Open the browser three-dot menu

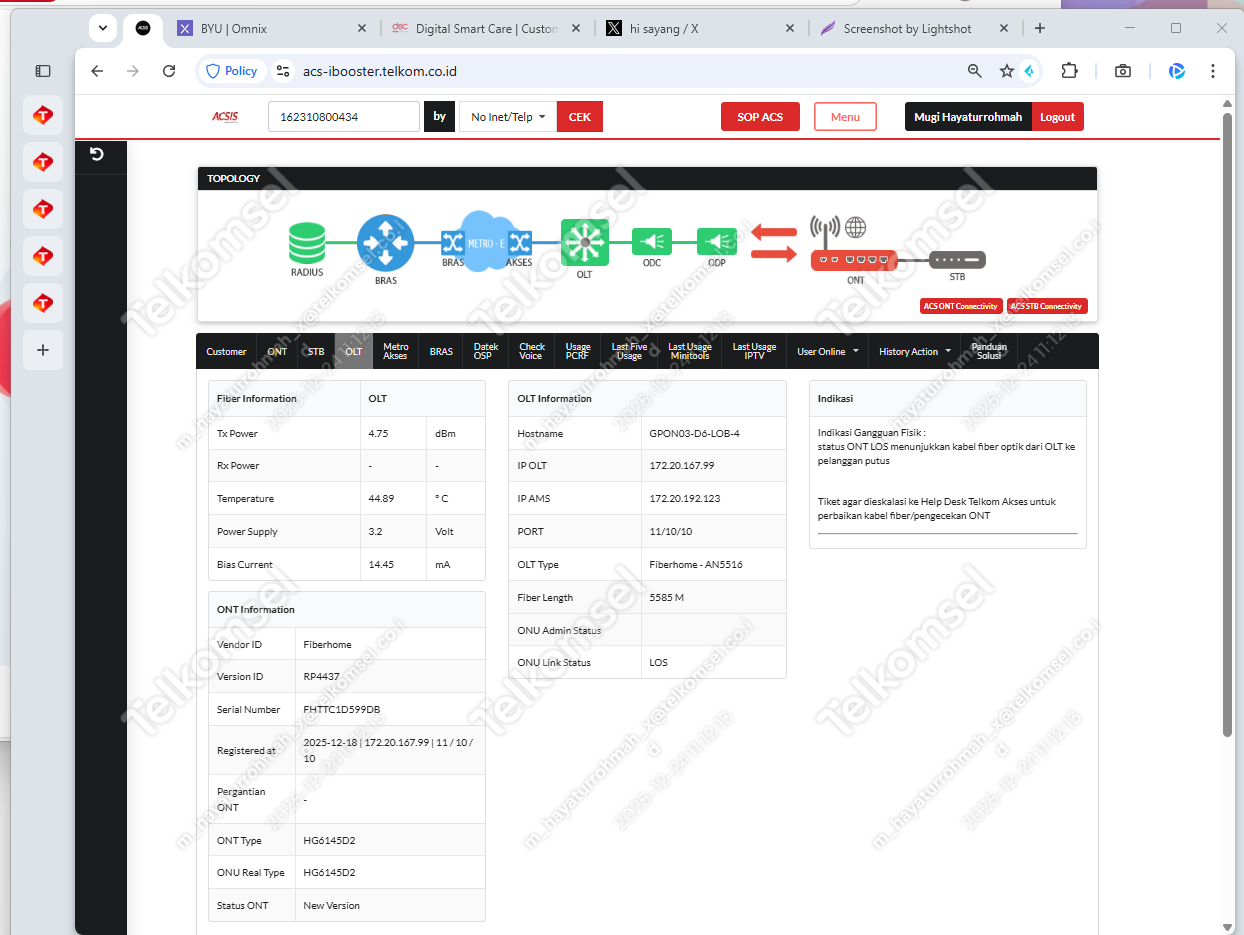pyautogui.click(x=1213, y=71)
